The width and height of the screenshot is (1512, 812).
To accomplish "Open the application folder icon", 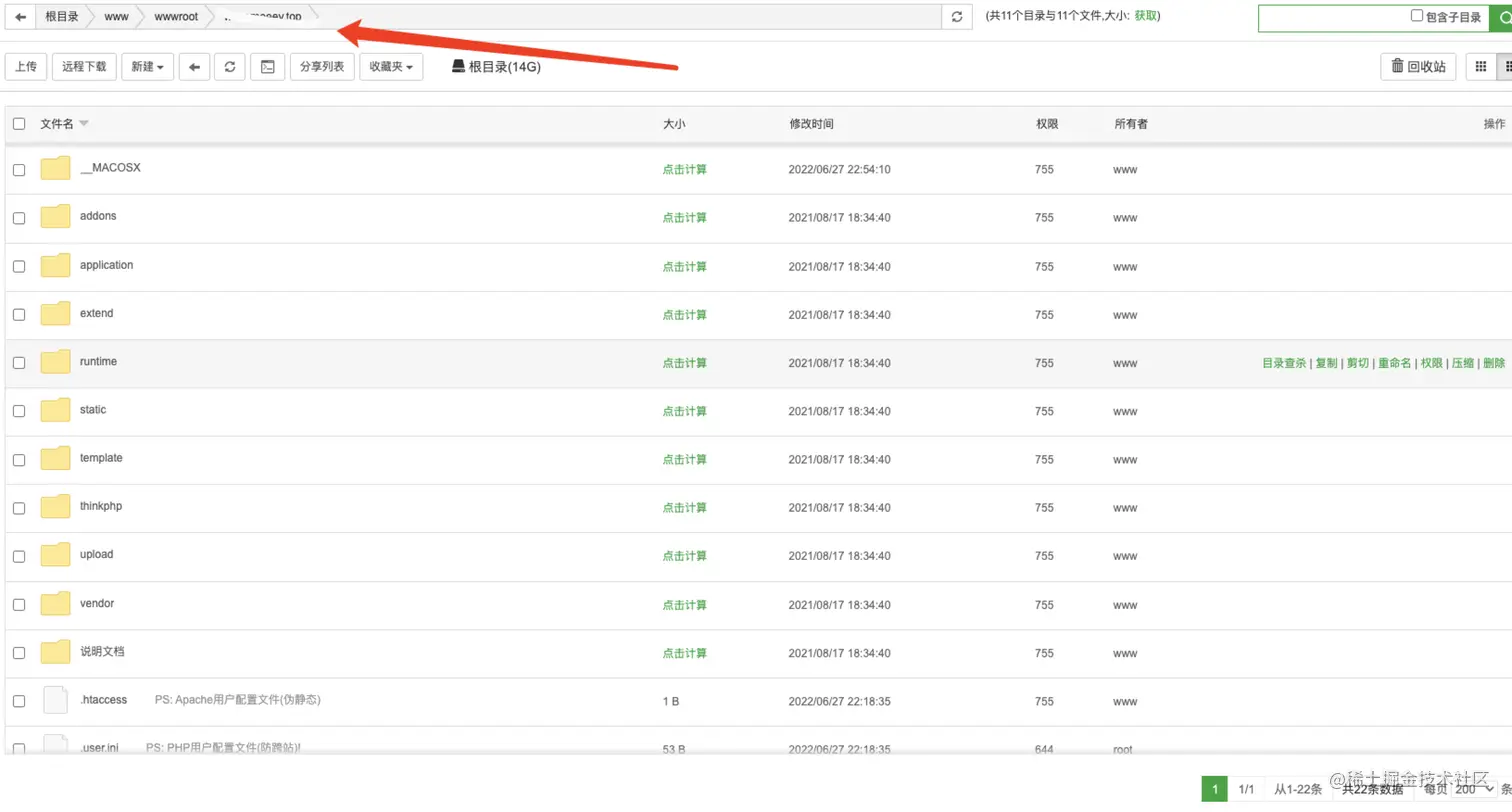I will (55, 266).
